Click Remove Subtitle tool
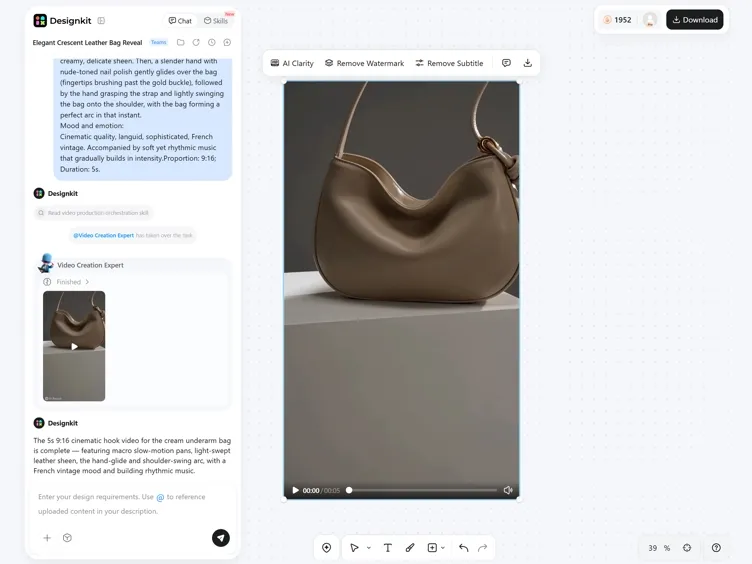This screenshot has width=752, height=564. point(449,63)
